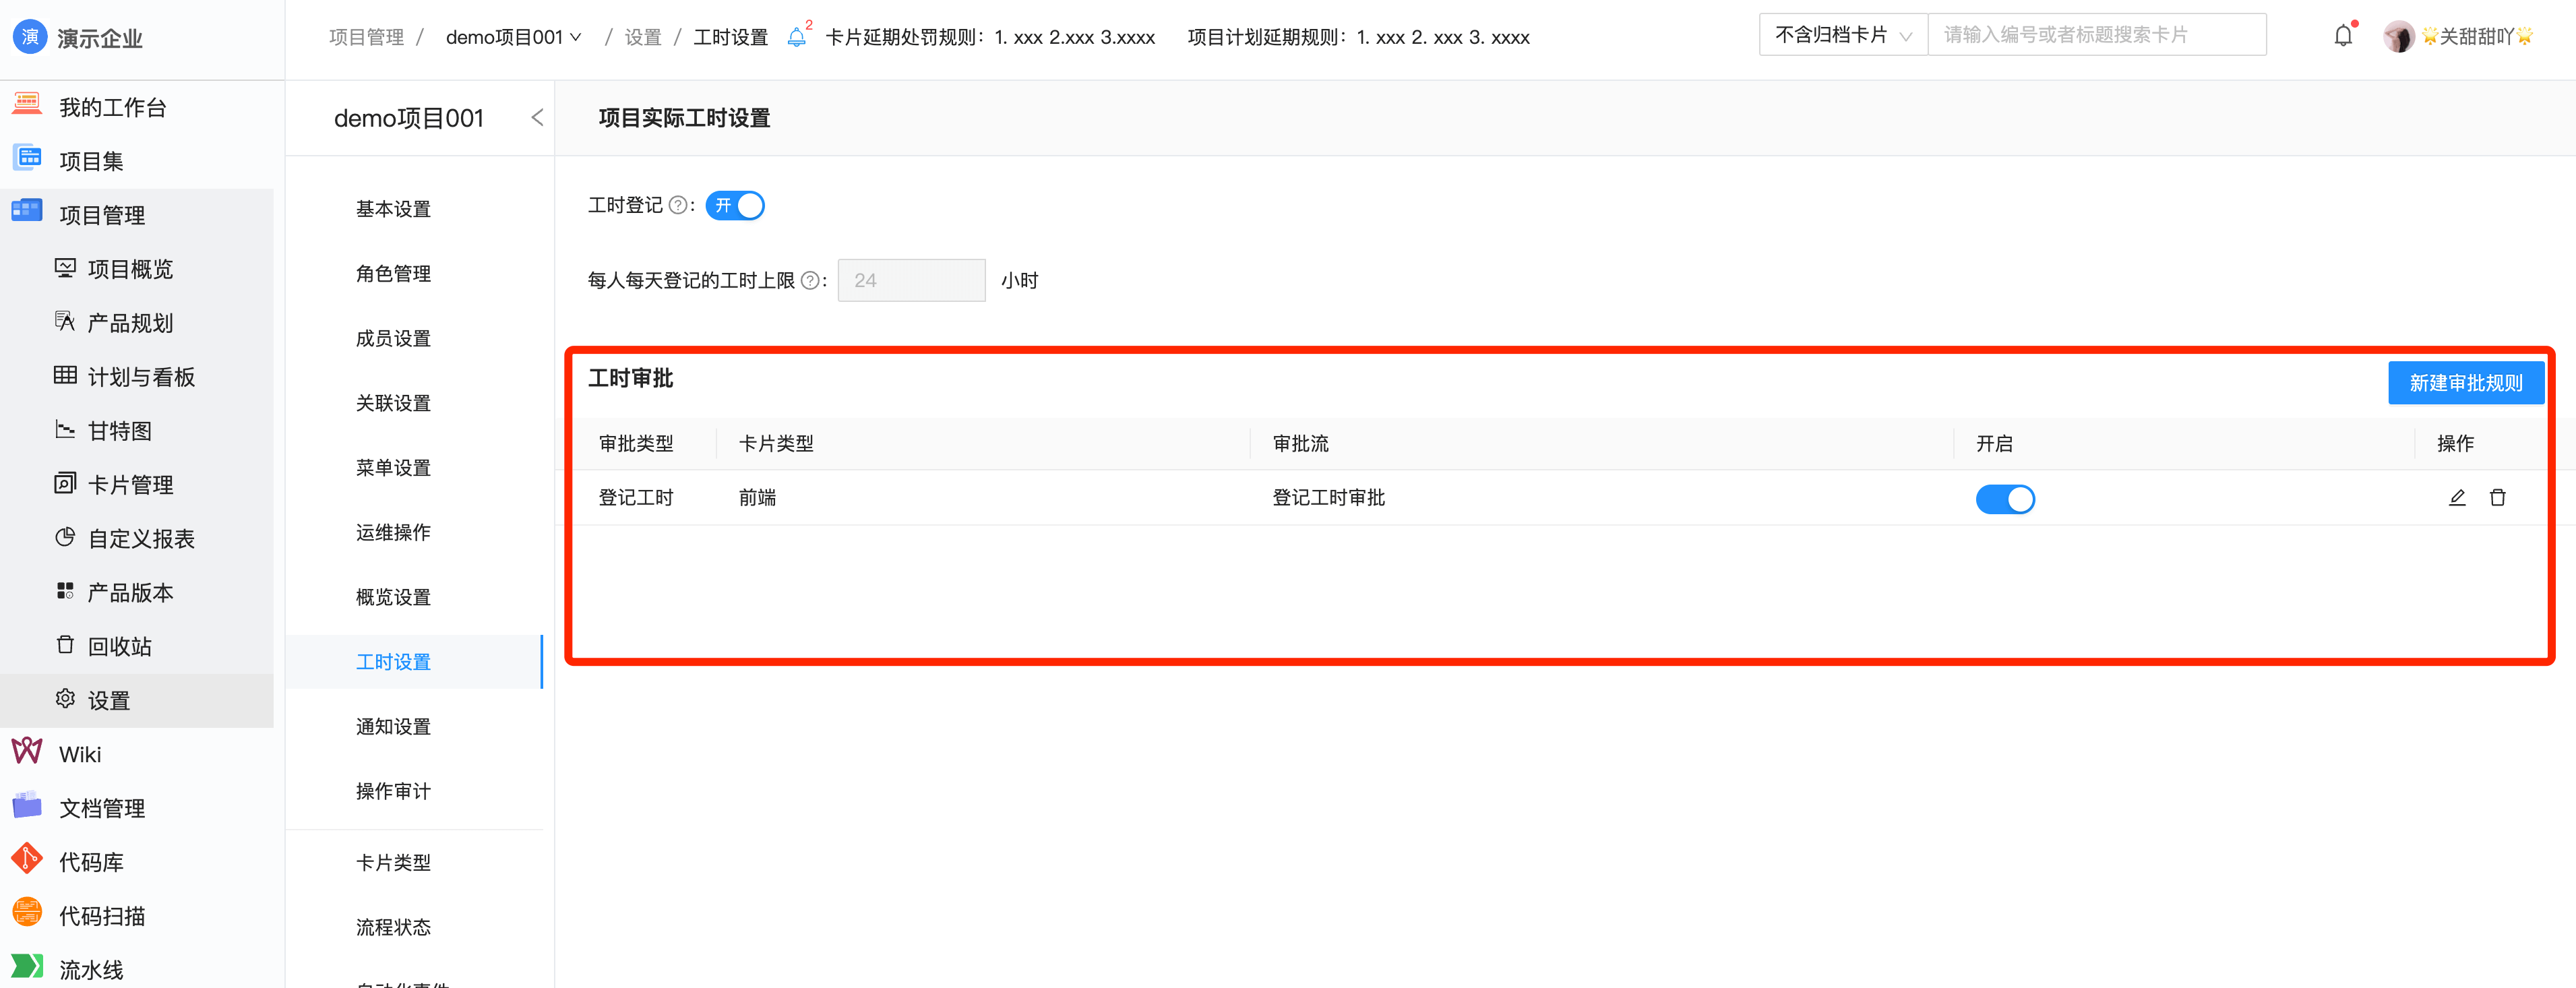Viewport: 2576px width, 988px height.
Task: Toggle the 登记工时 approval rule switch
Action: tap(2004, 499)
